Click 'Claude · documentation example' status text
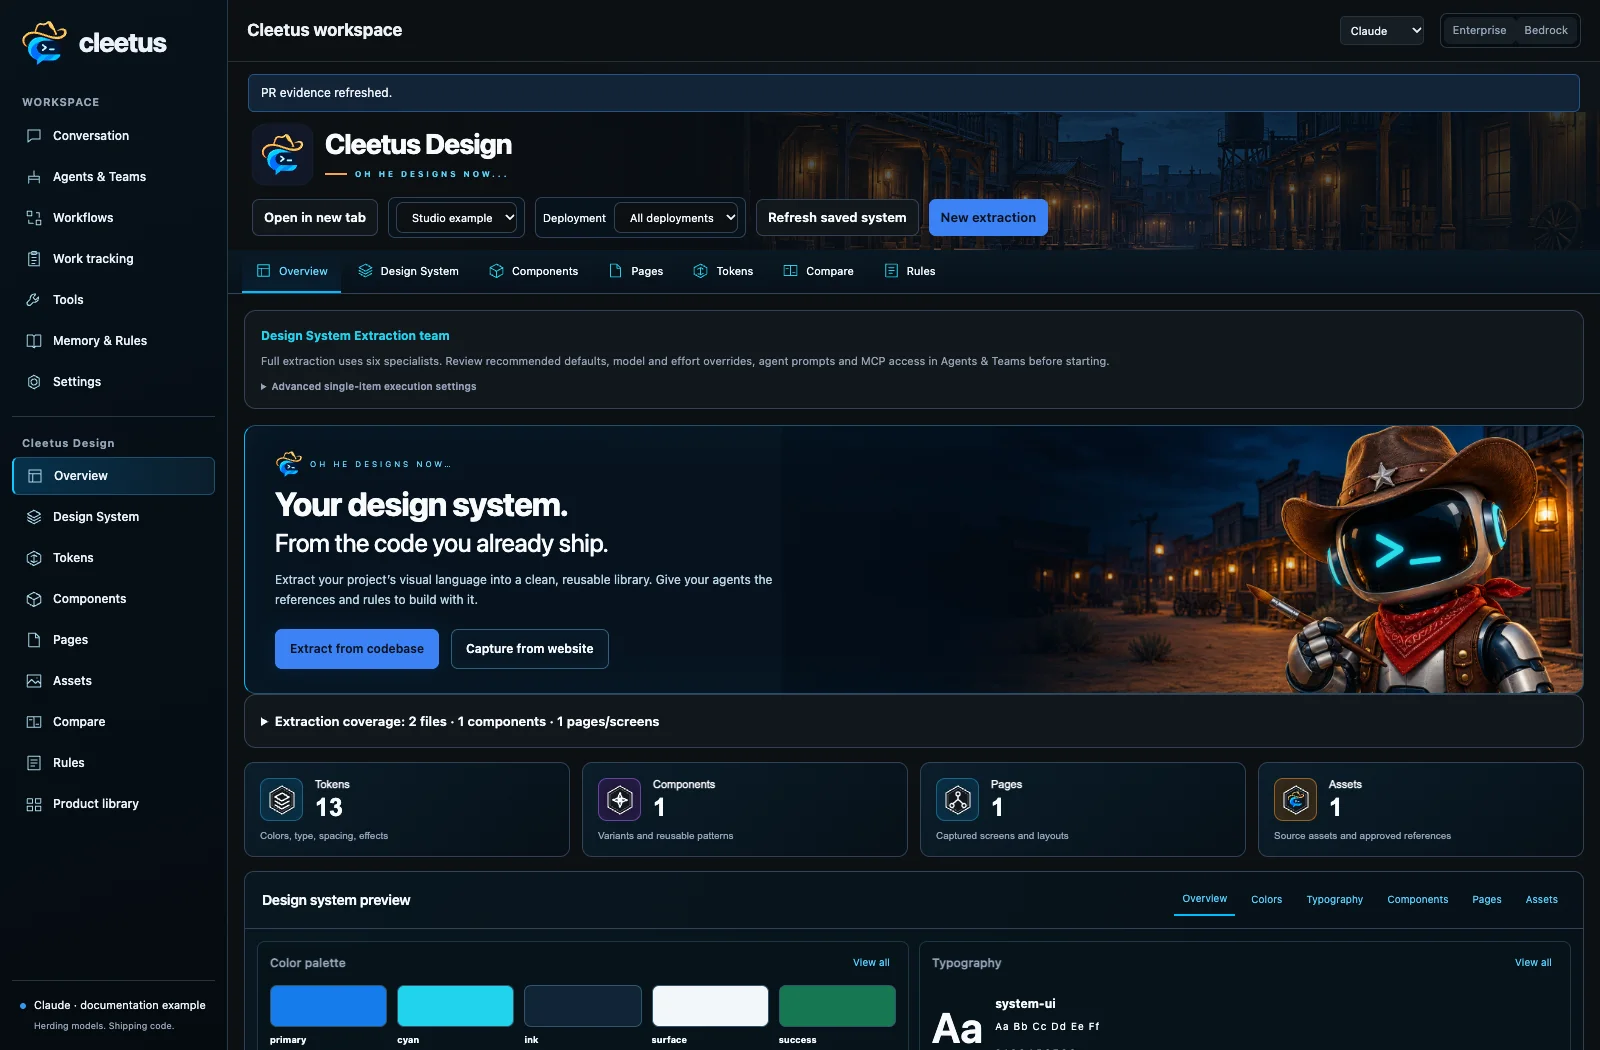This screenshot has height=1050, width=1600. click(120, 1005)
